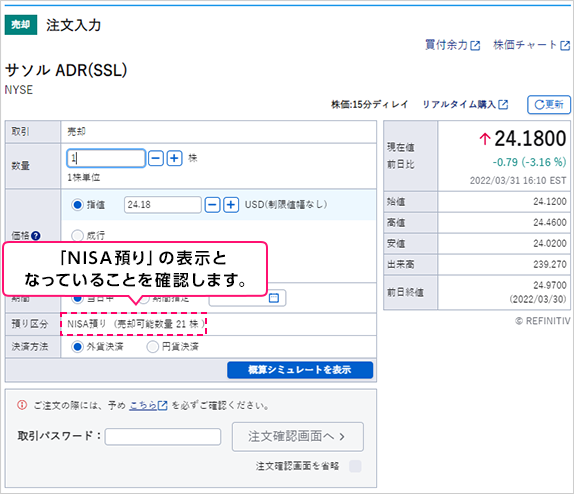The width and height of the screenshot is (574, 494).
Task: Click the 出来高 value 239.270
Action: coord(550,264)
